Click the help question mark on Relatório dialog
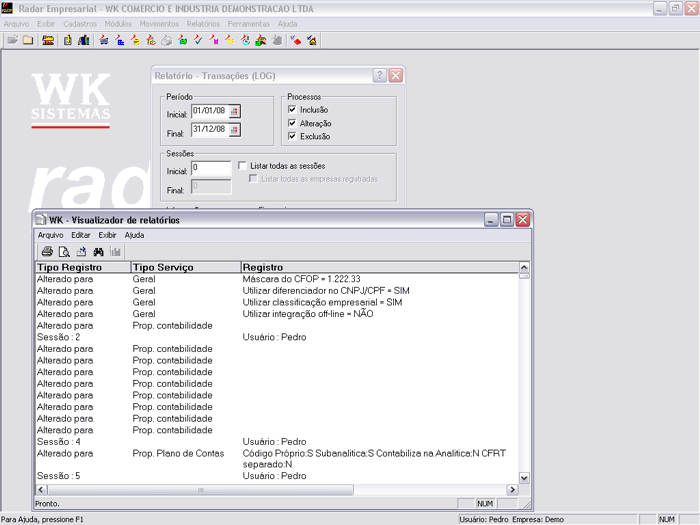 pyautogui.click(x=380, y=76)
